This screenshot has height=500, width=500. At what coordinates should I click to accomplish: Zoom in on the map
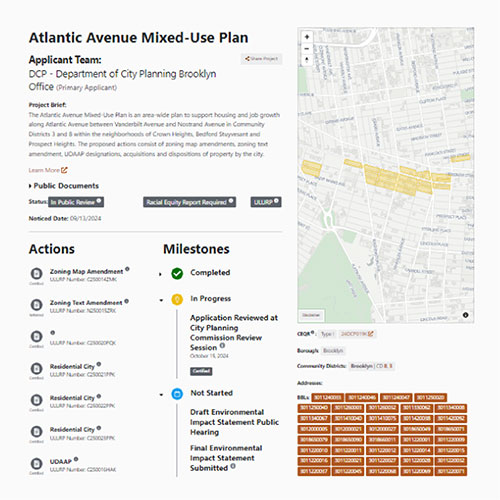(x=307, y=37)
